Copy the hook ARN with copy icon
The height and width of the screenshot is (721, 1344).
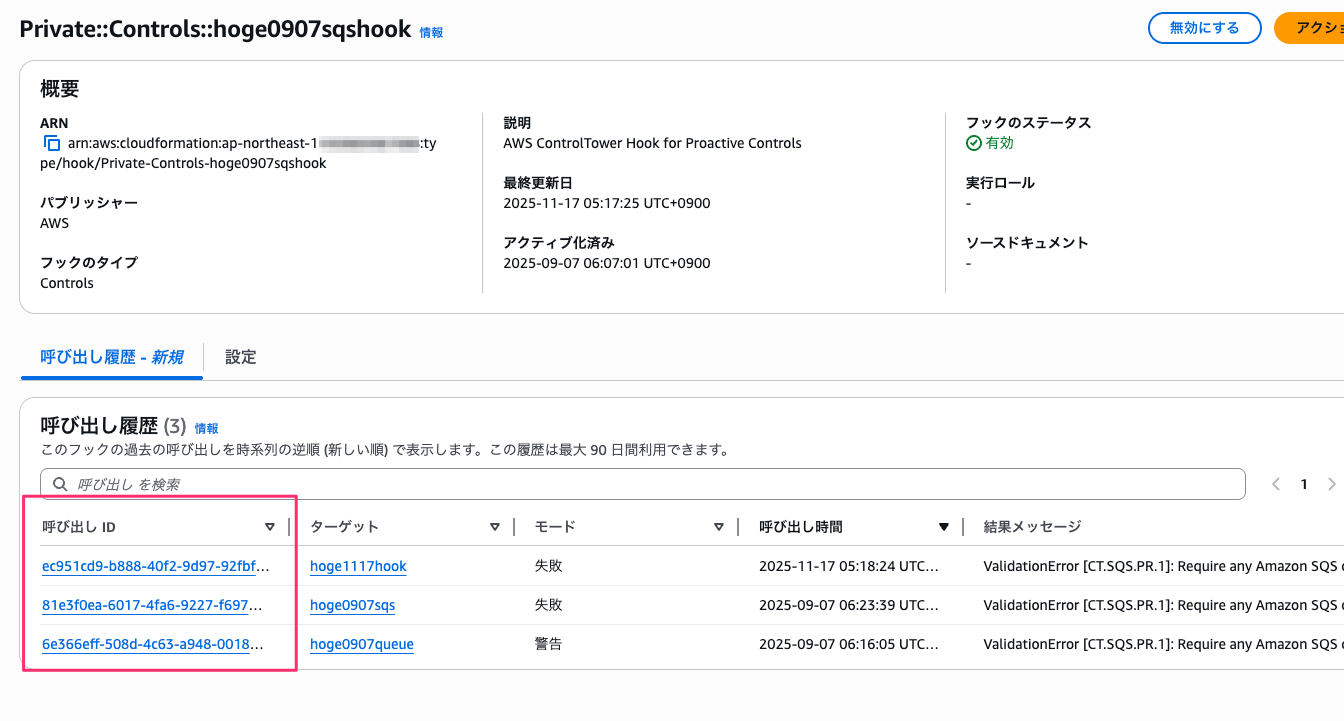point(52,143)
